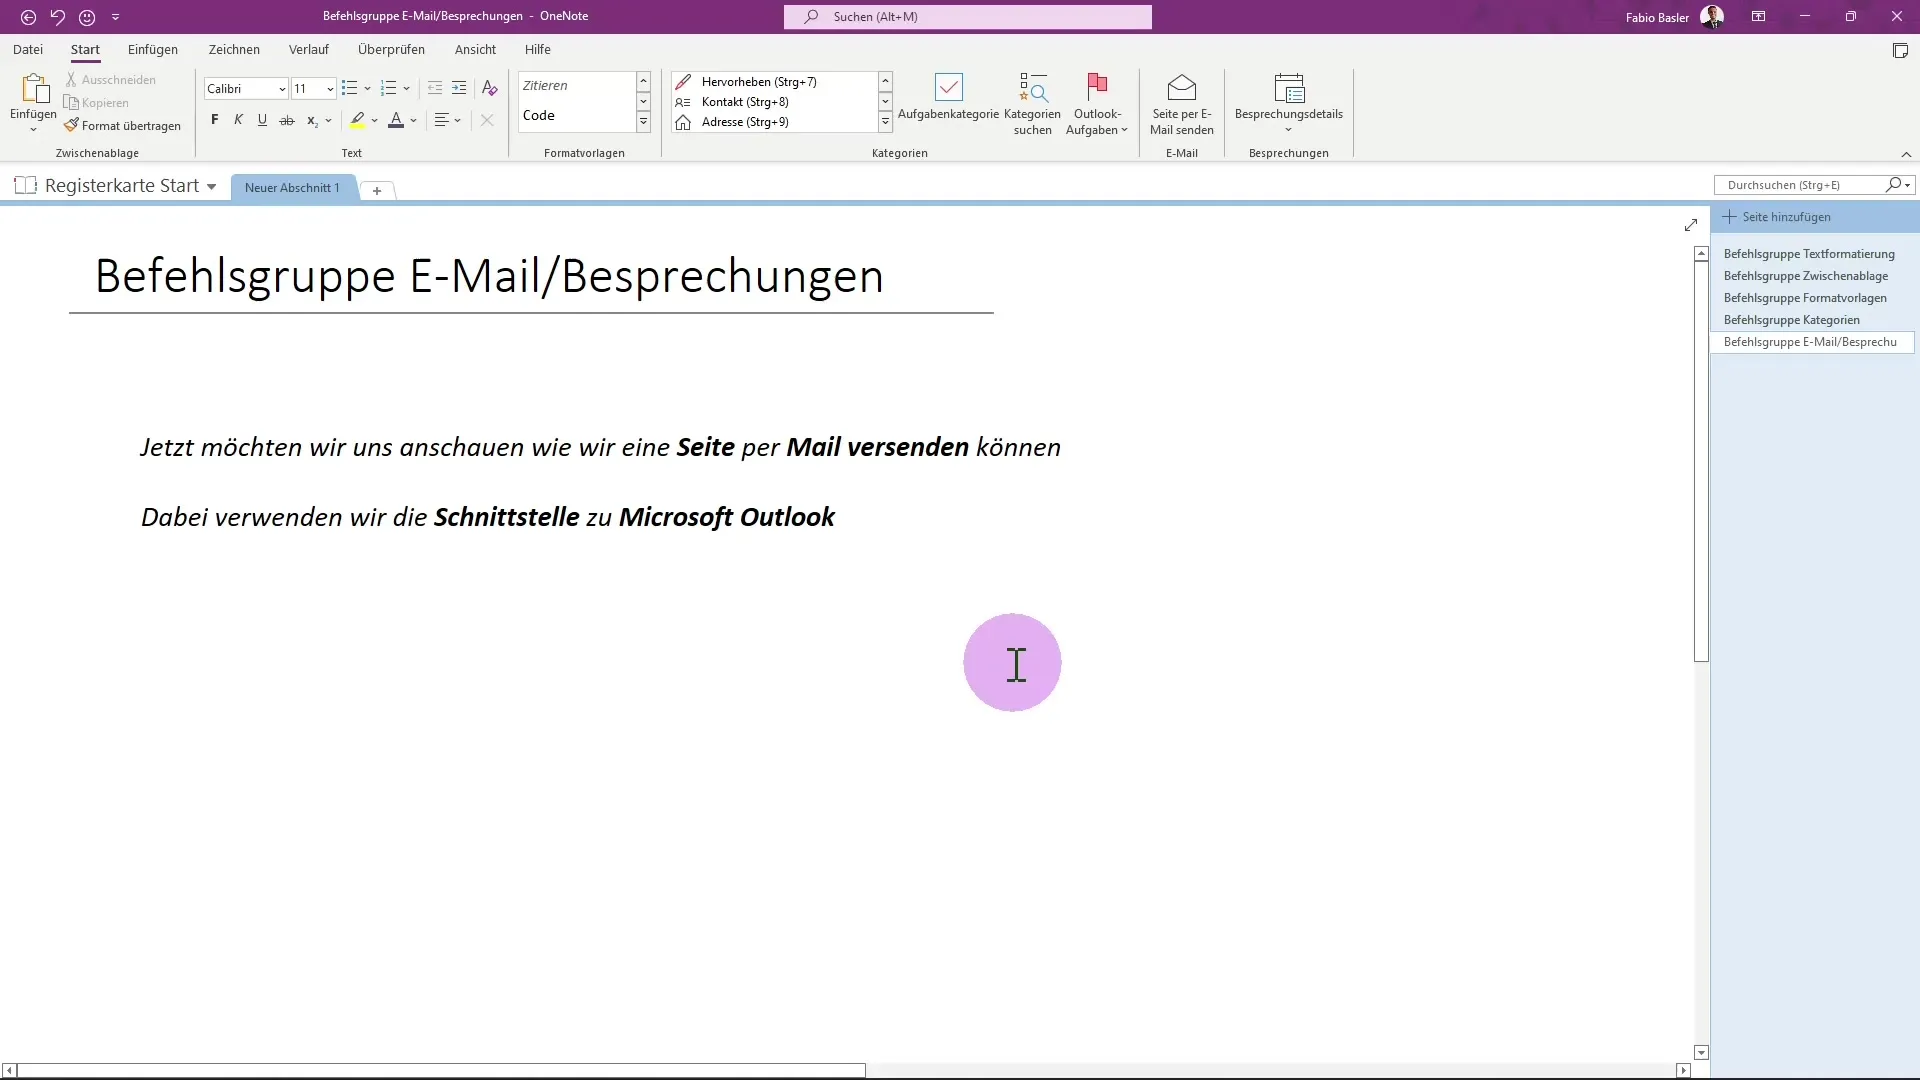Viewport: 1920px width, 1080px height.
Task: Open the Hilfe ribbon tab
Action: click(538, 49)
